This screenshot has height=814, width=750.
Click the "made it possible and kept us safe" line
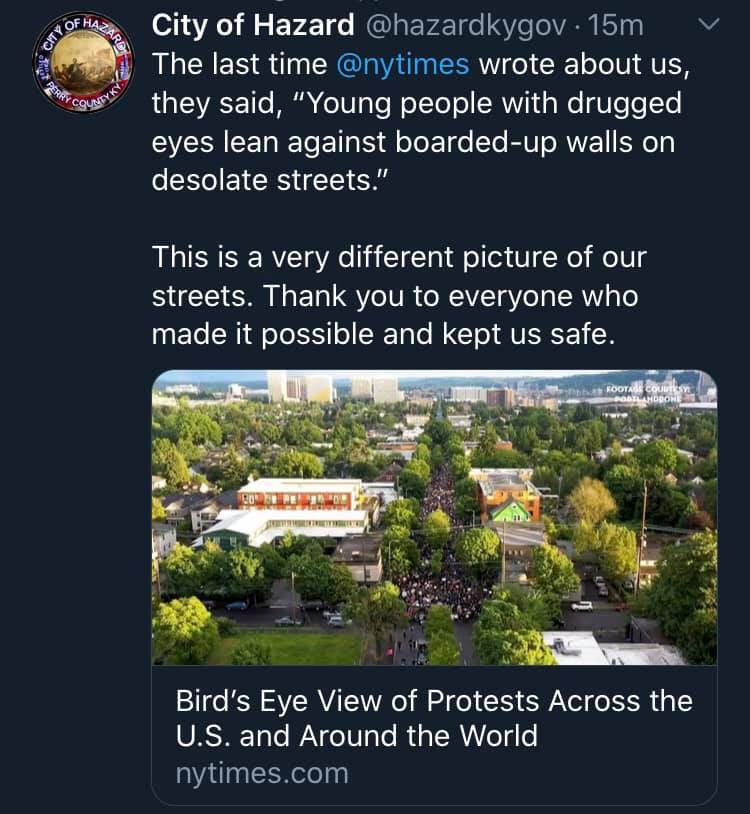[380, 335]
